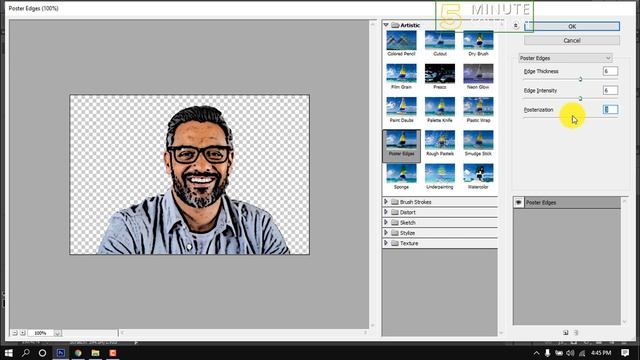Toggle visibility of Poster Edges effect layer
Viewport: 640px width, 360px height.
point(518,202)
